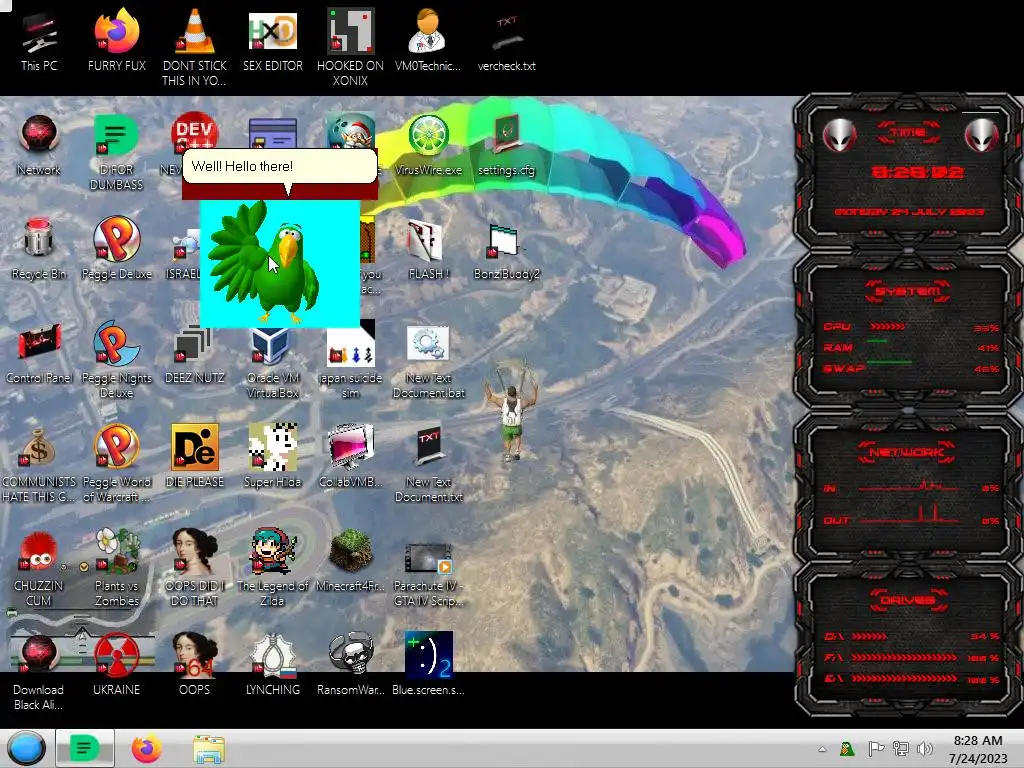Launch CHUZZIN red fuzzy icon
Image resolution: width=1024 pixels, height=768 pixels.
point(39,567)
